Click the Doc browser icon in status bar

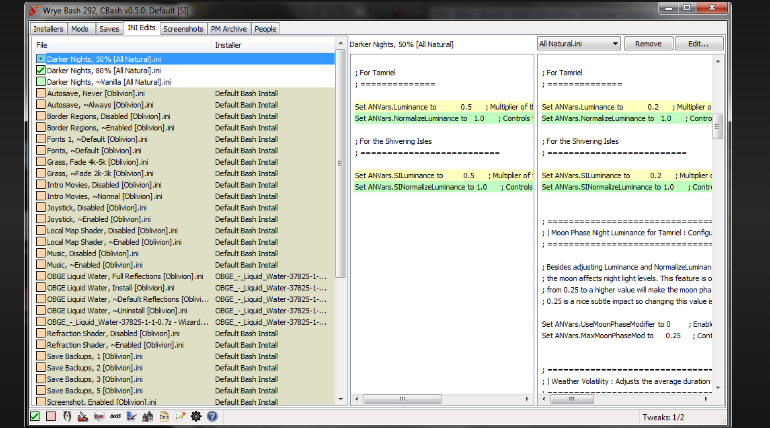tap(164, 416)
